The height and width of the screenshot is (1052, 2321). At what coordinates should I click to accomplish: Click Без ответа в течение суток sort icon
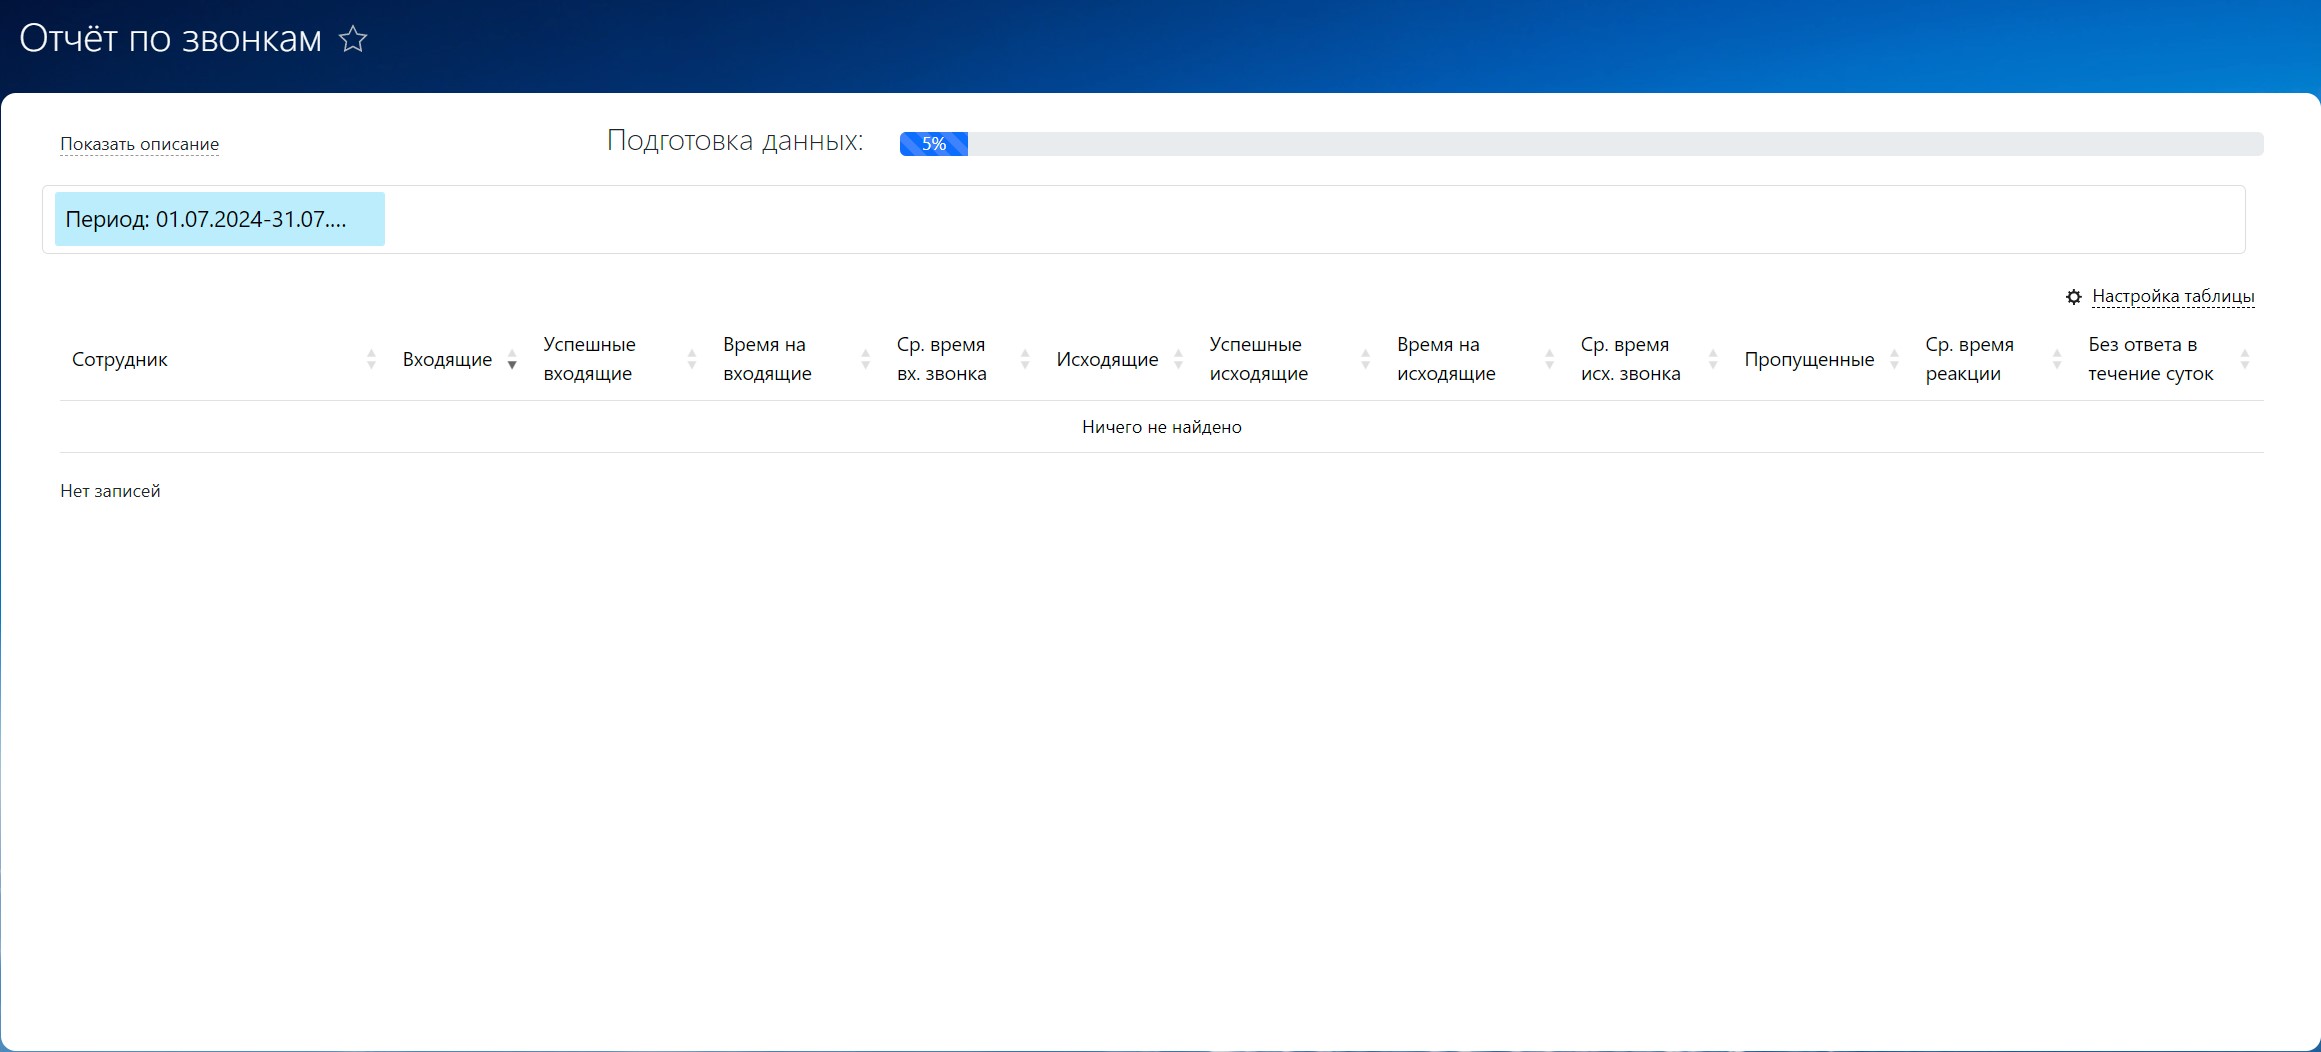tap(2245, 359)
